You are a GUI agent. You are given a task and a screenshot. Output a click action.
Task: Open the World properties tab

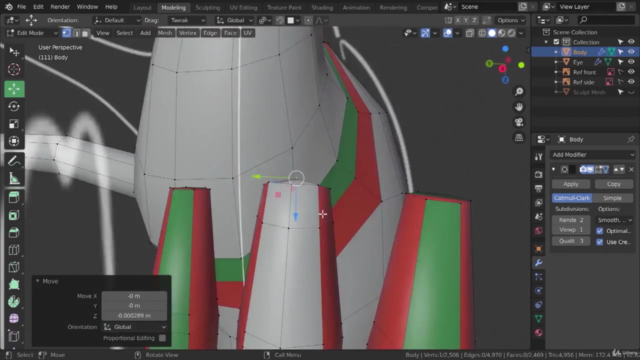coord(539,231)
